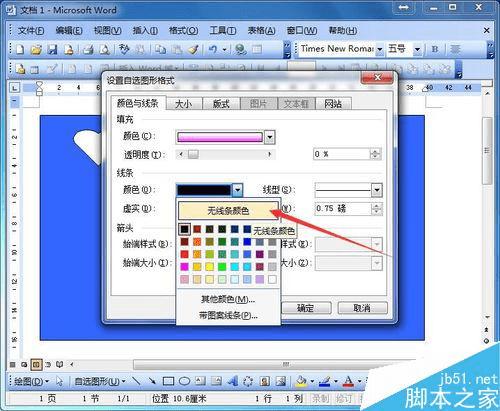
Task: Switch to Web Layout view button
Action: [x=24, y=365]
